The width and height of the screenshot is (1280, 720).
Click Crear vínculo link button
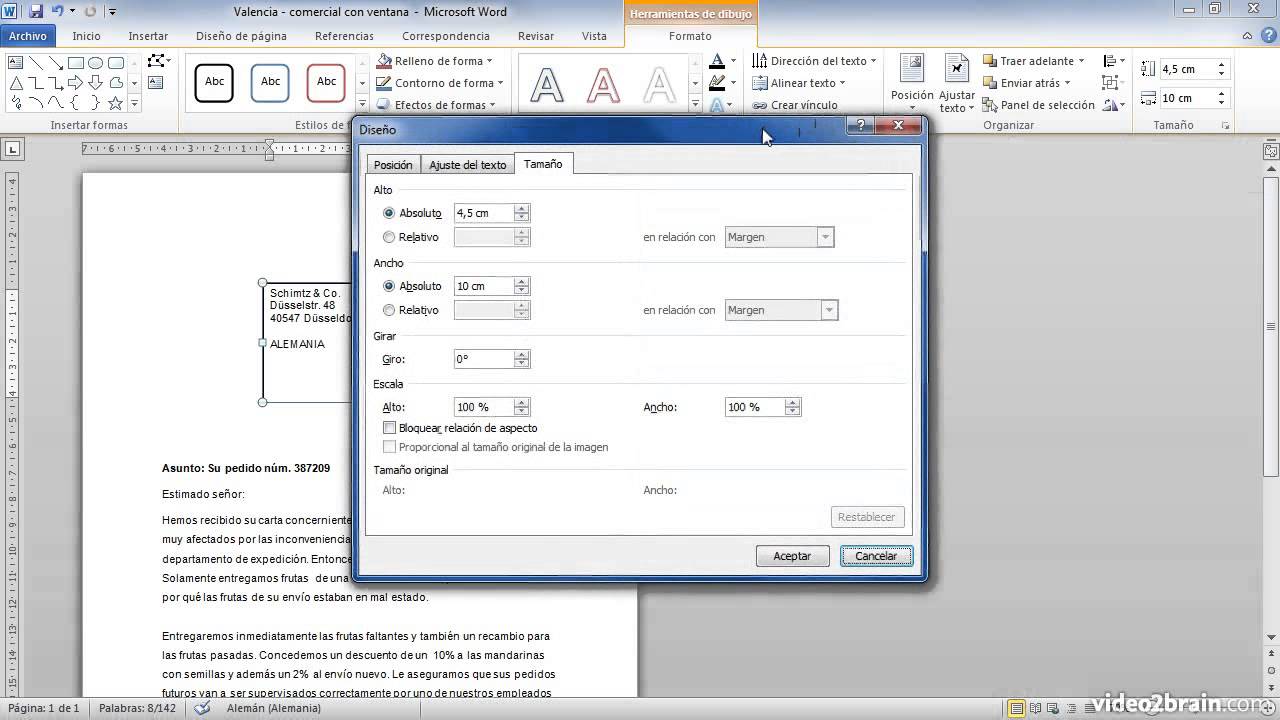point(795,105)
